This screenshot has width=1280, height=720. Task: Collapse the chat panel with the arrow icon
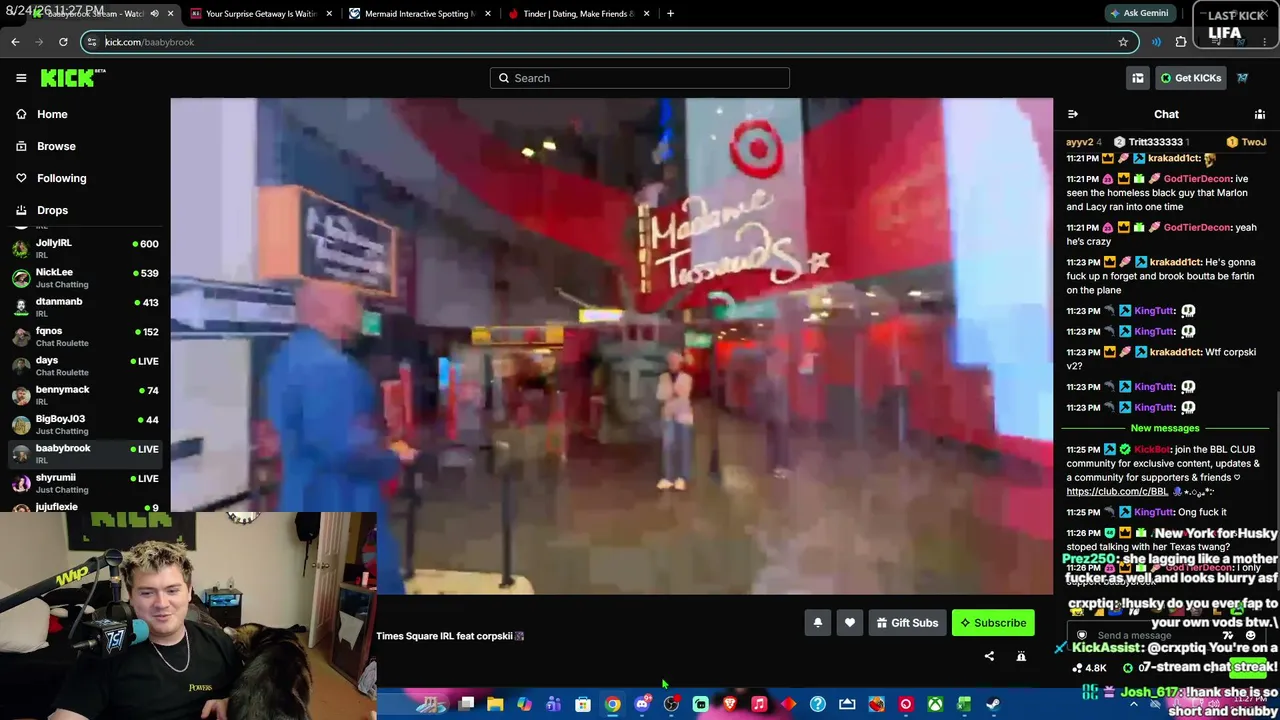coord(1072,114)
